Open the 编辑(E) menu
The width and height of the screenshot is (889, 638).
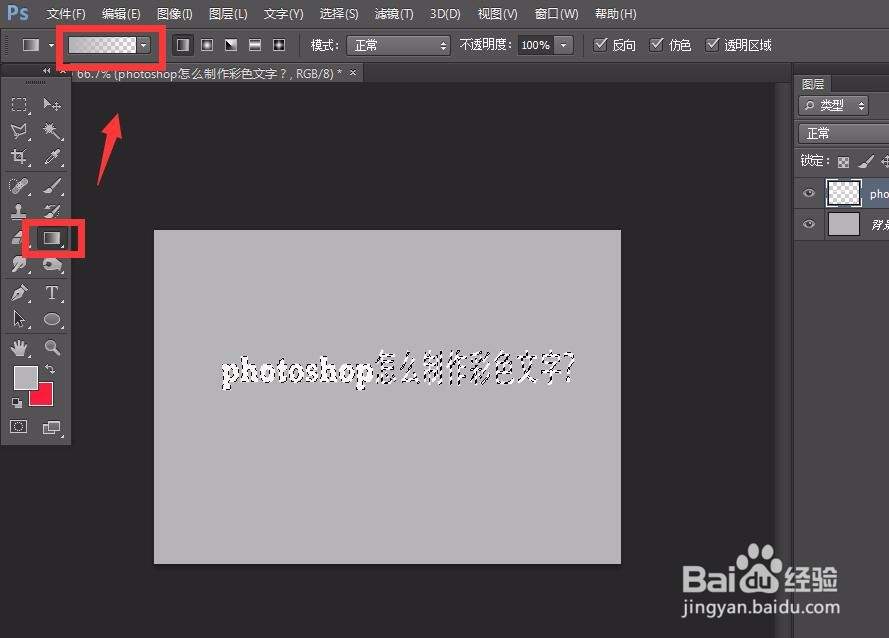121,14
